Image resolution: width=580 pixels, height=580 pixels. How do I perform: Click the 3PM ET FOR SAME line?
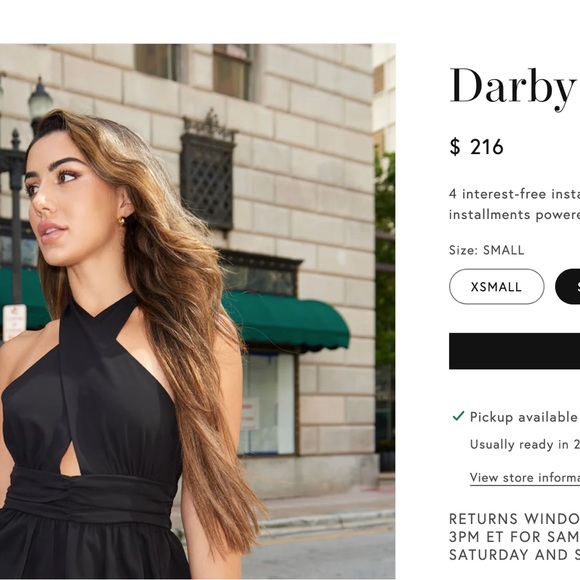coord(515,537)
